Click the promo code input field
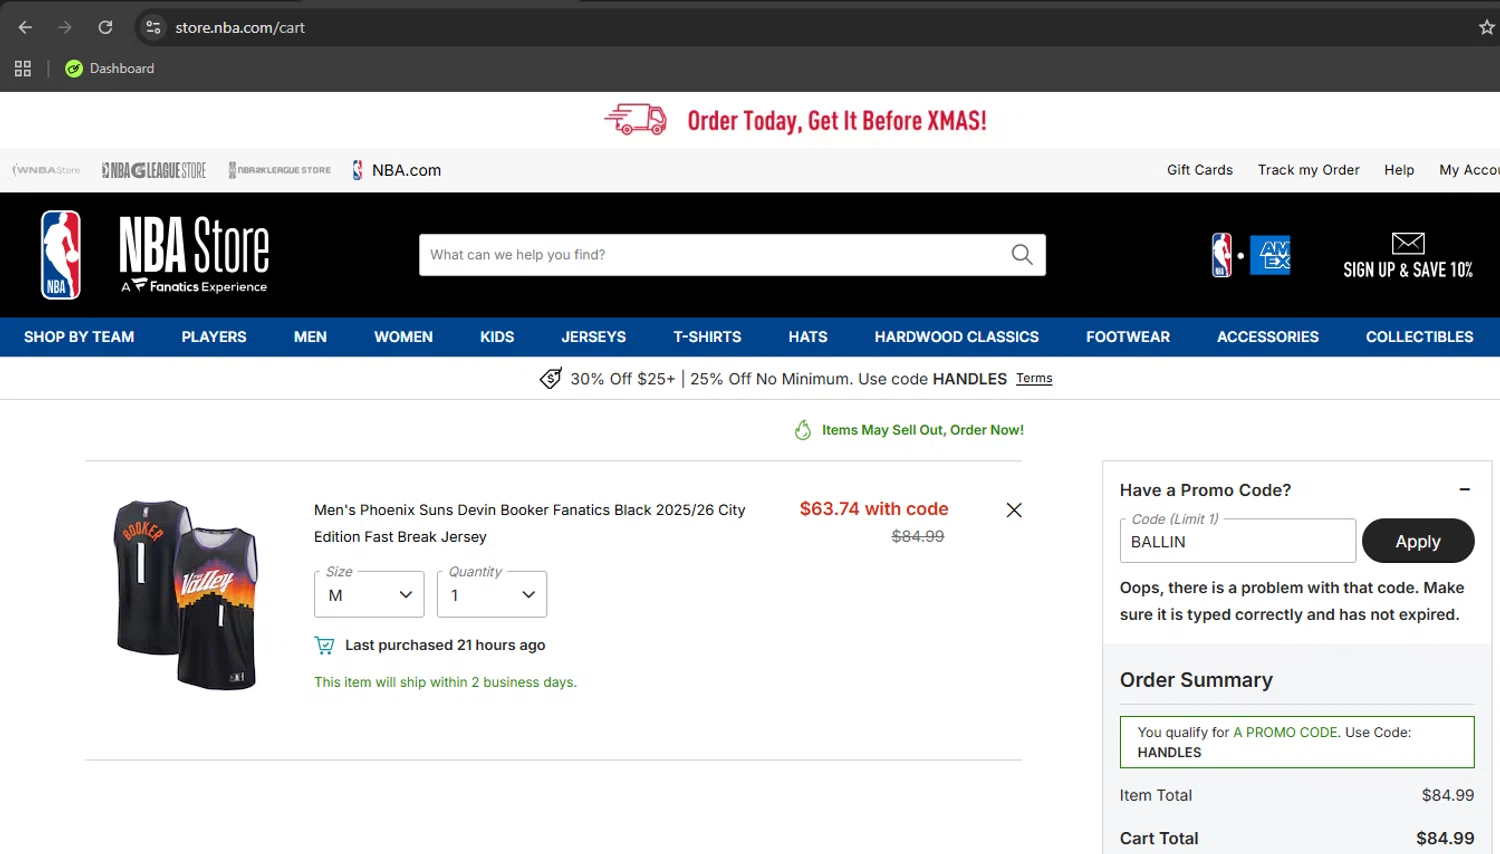The width and height of the screenshot is (1500, 854). (1238, 541)
